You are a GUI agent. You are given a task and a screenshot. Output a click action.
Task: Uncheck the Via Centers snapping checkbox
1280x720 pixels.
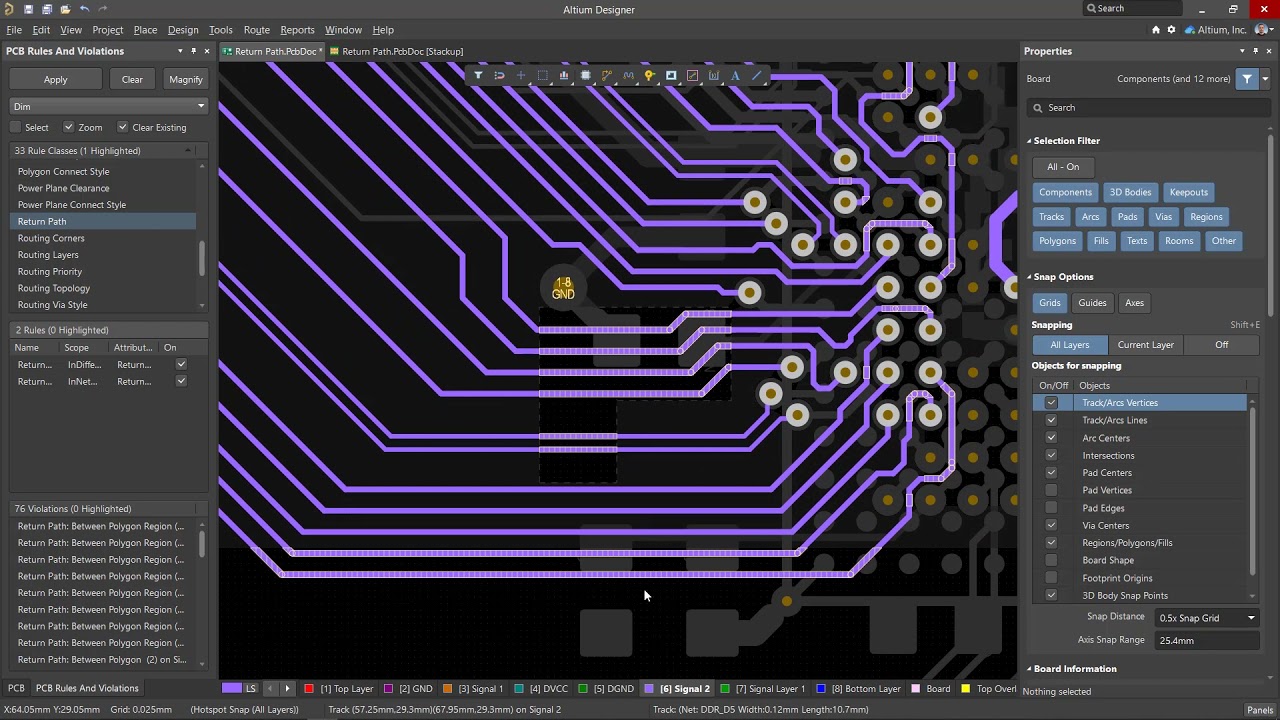click(1051, 525)
